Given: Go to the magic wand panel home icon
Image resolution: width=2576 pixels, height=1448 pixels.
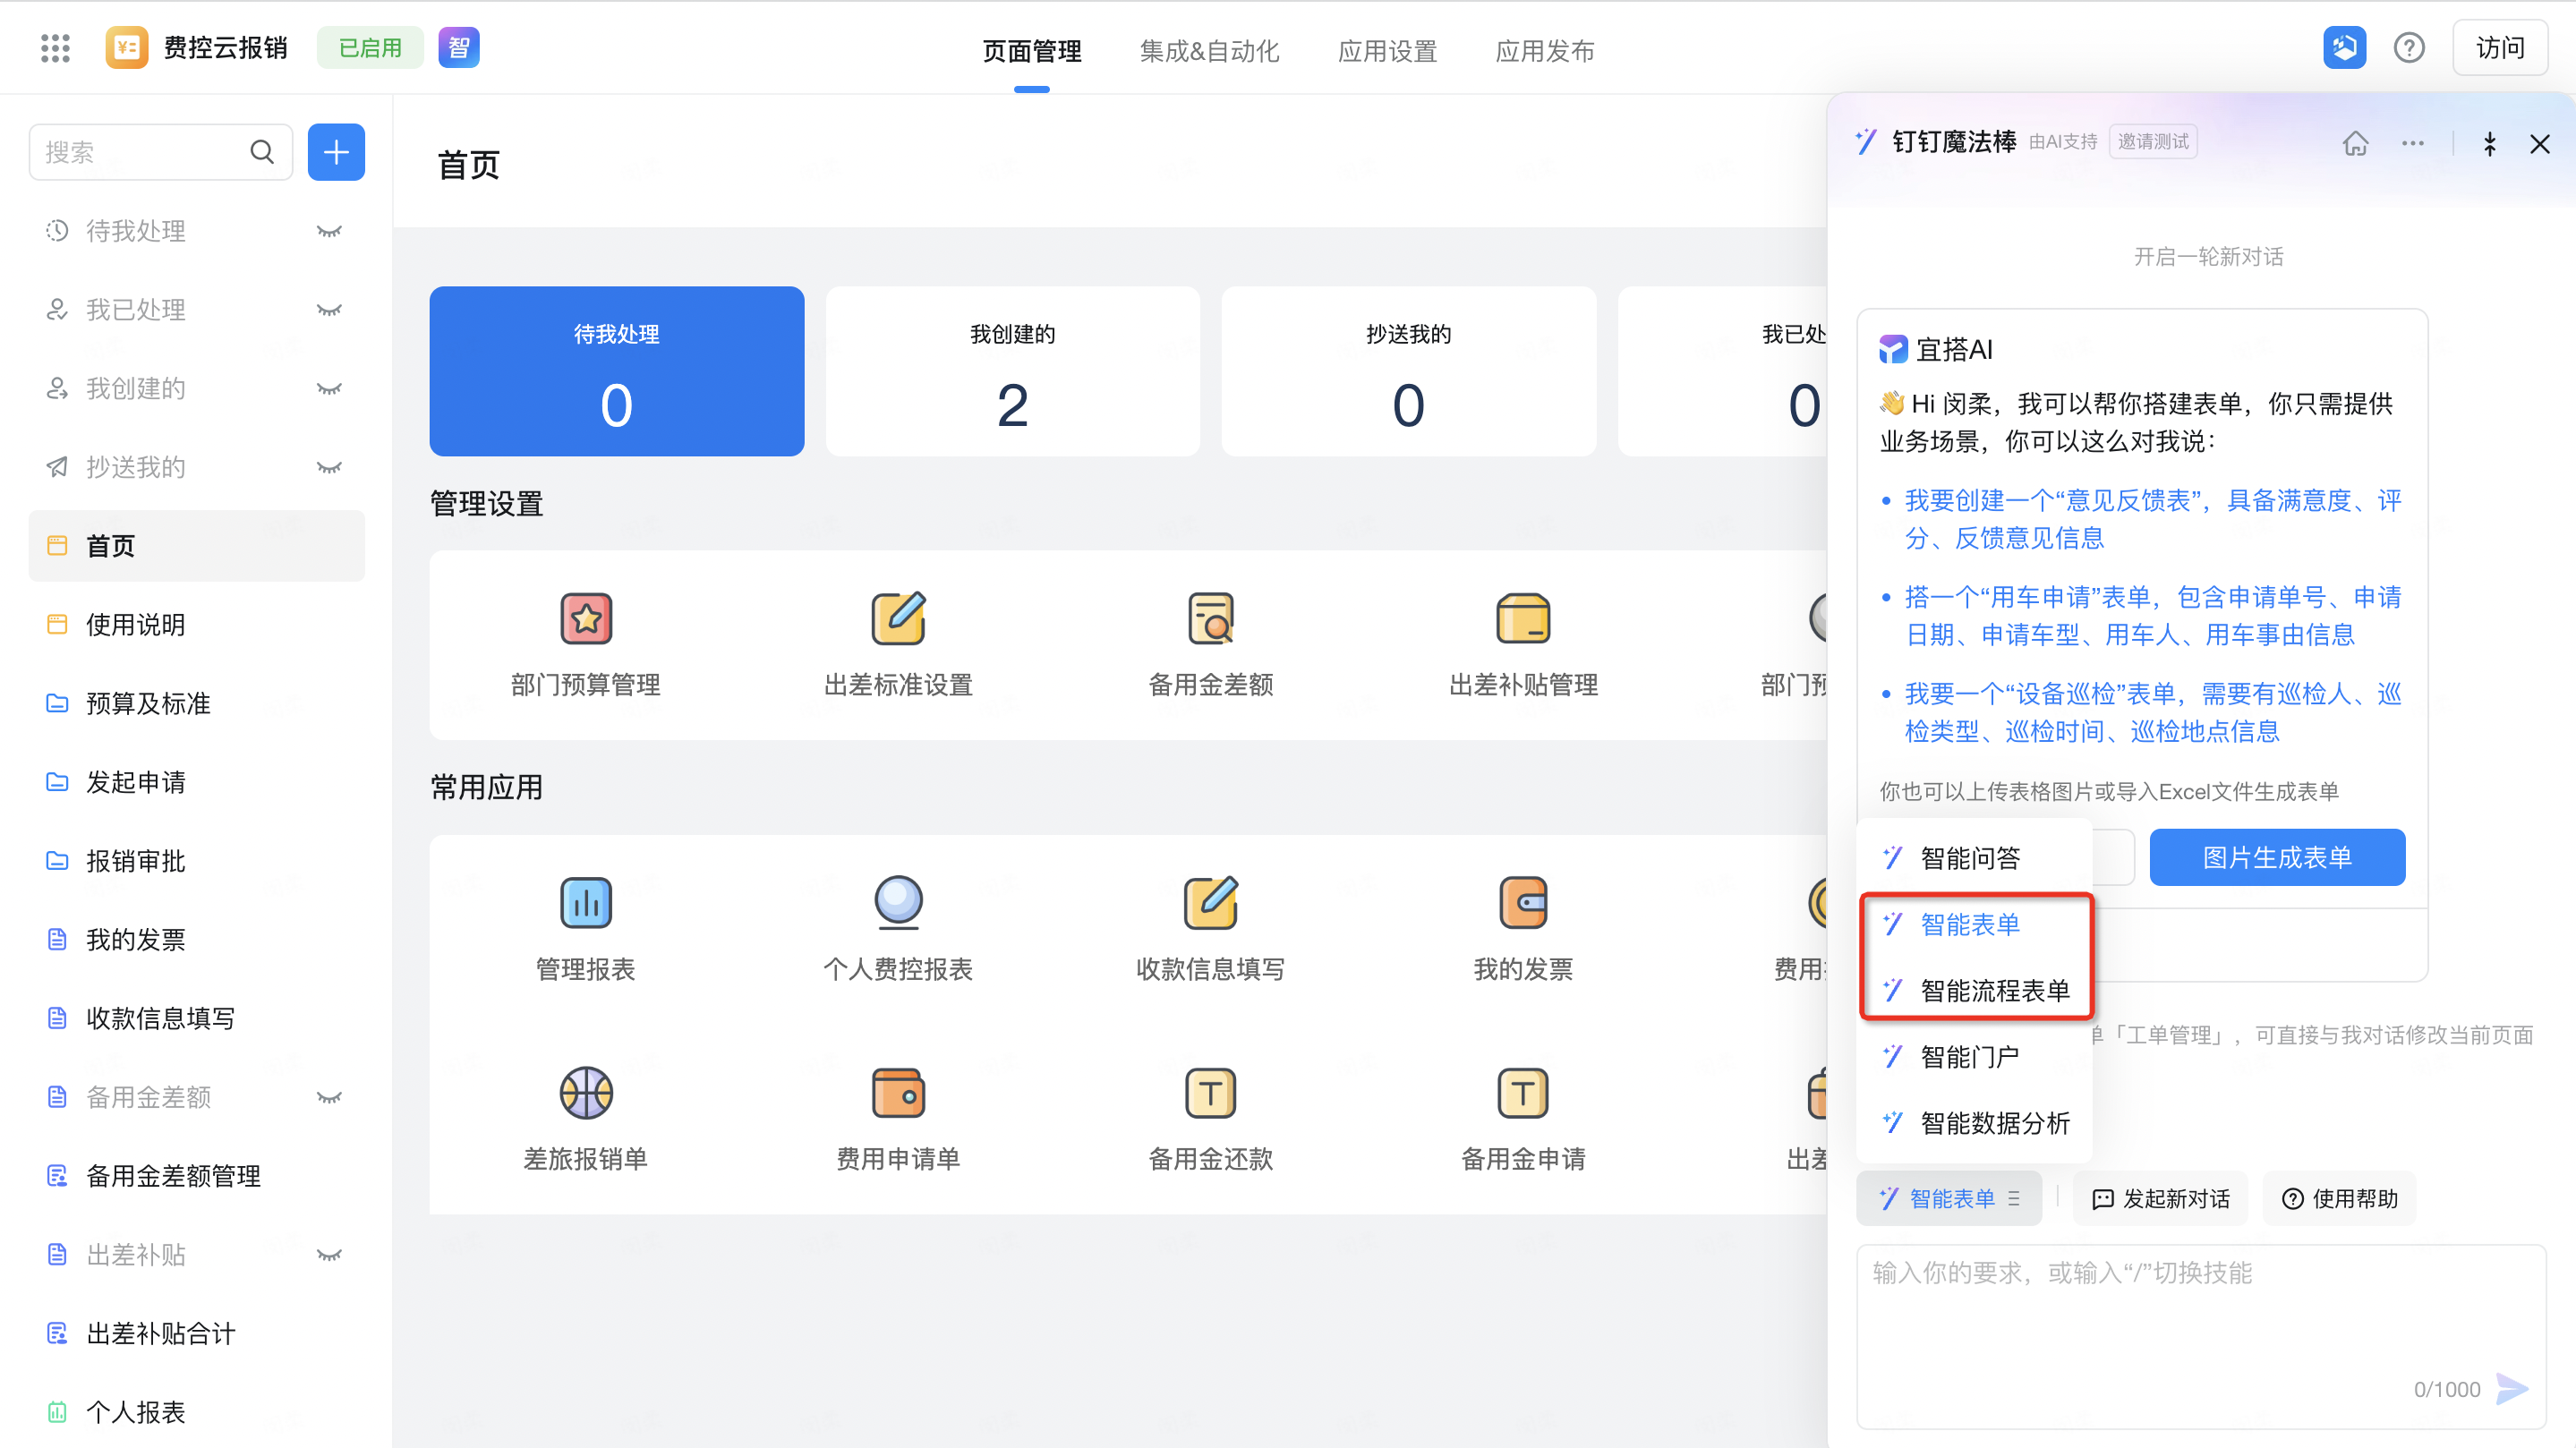Looking at the screenshot, I should [2355, 143].
